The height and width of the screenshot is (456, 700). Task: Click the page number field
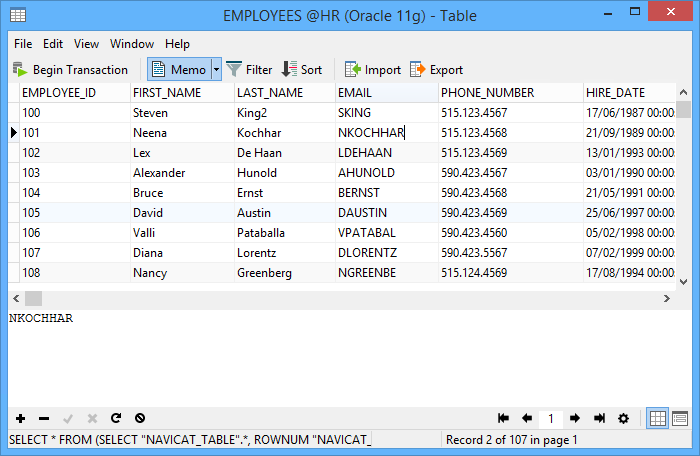click(550, 418)
